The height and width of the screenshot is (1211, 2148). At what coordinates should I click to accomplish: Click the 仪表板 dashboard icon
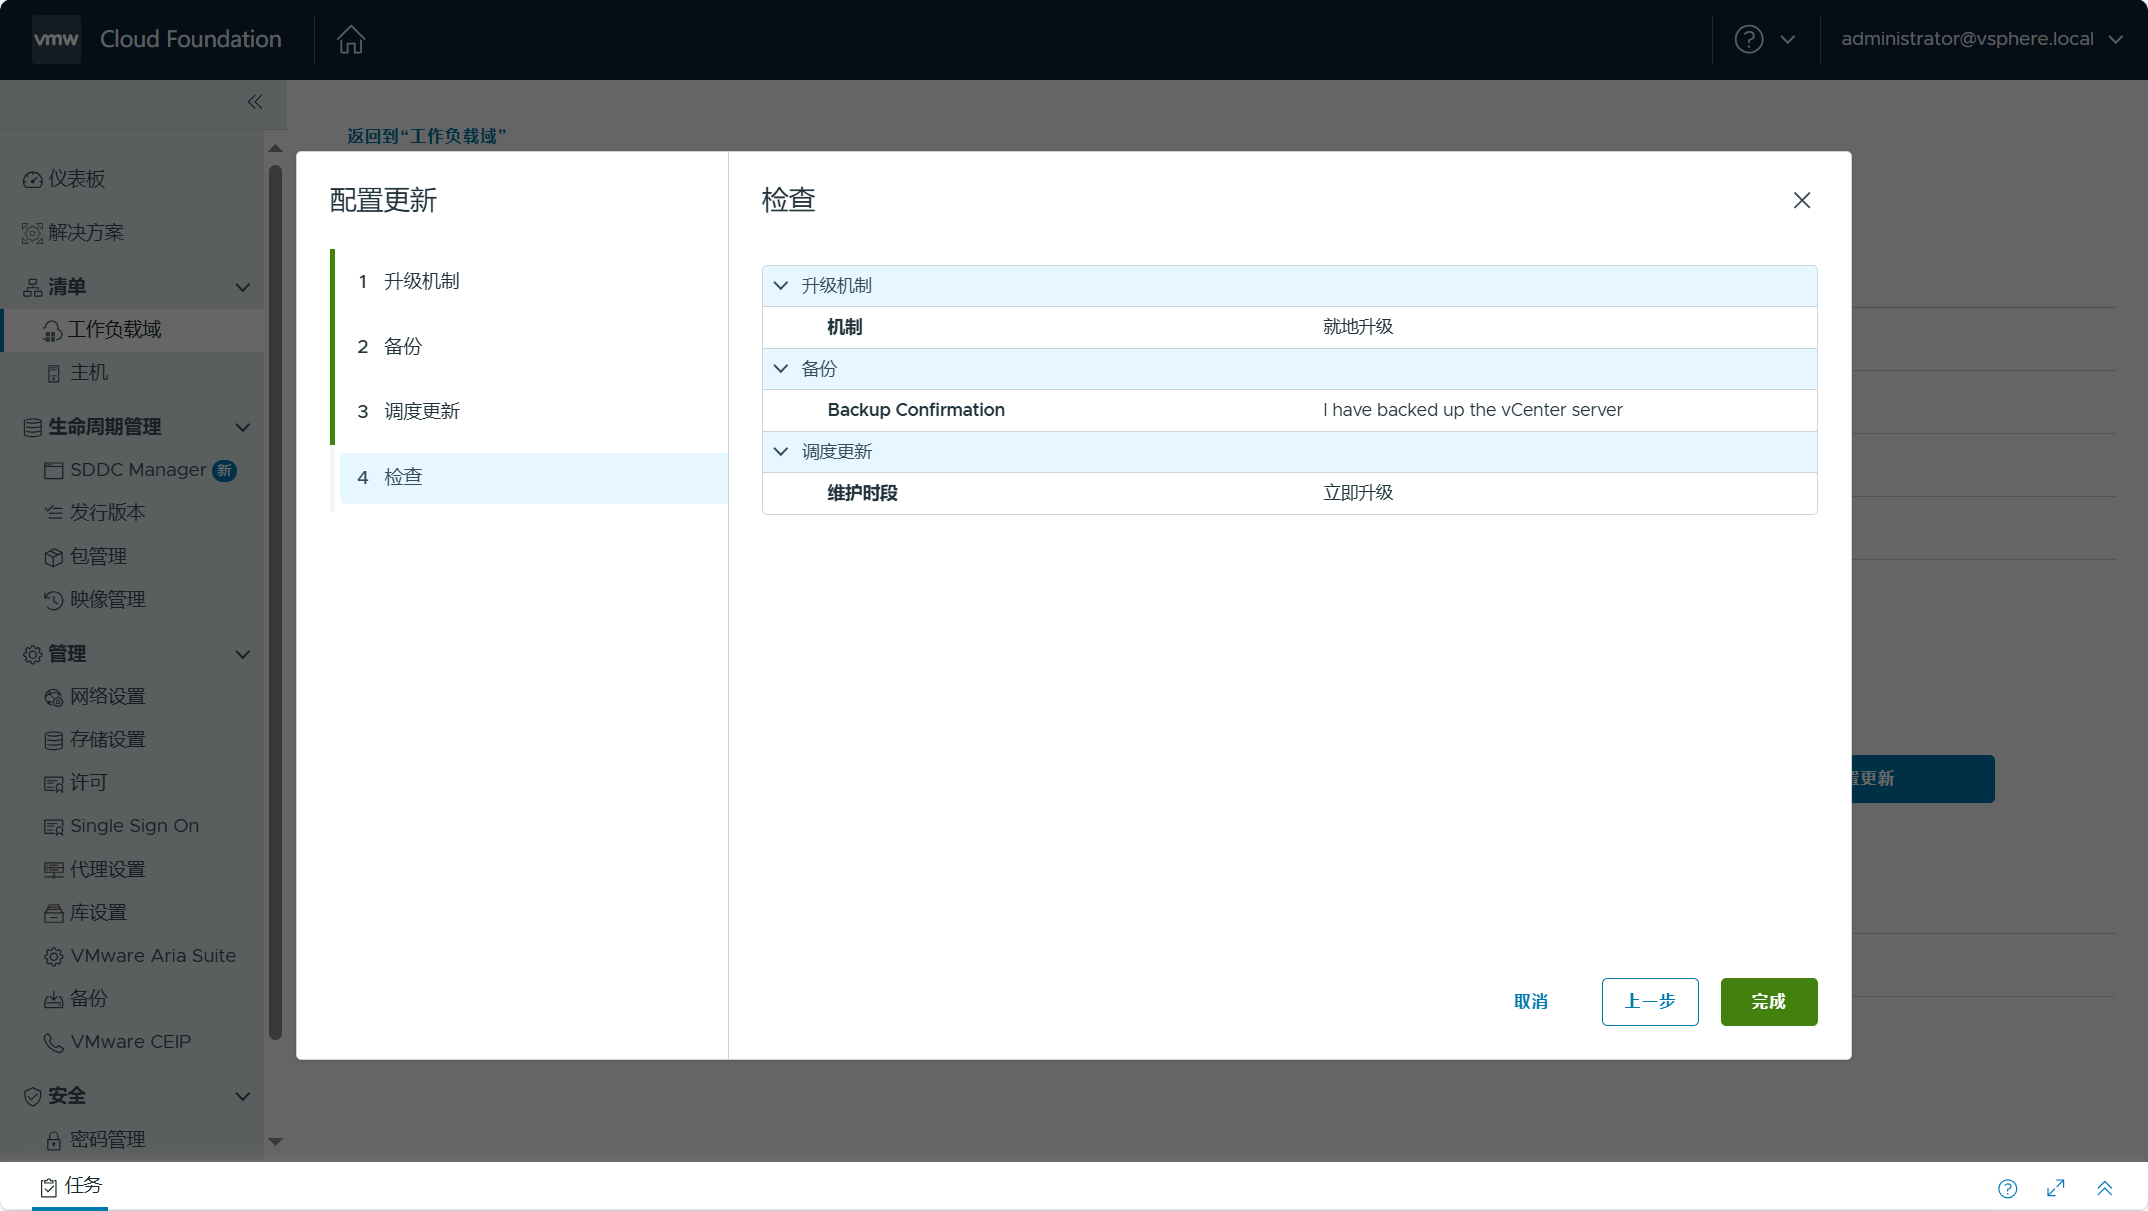coord(32,180)
